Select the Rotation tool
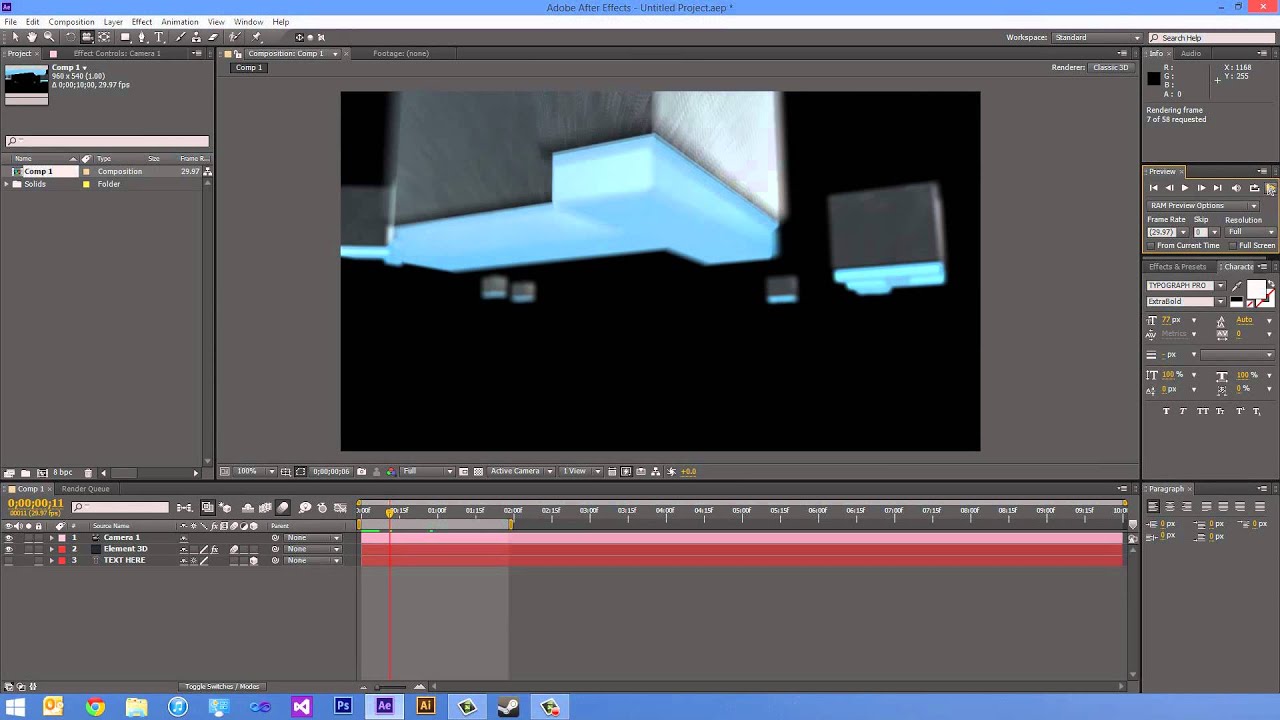 pos(70,37)
